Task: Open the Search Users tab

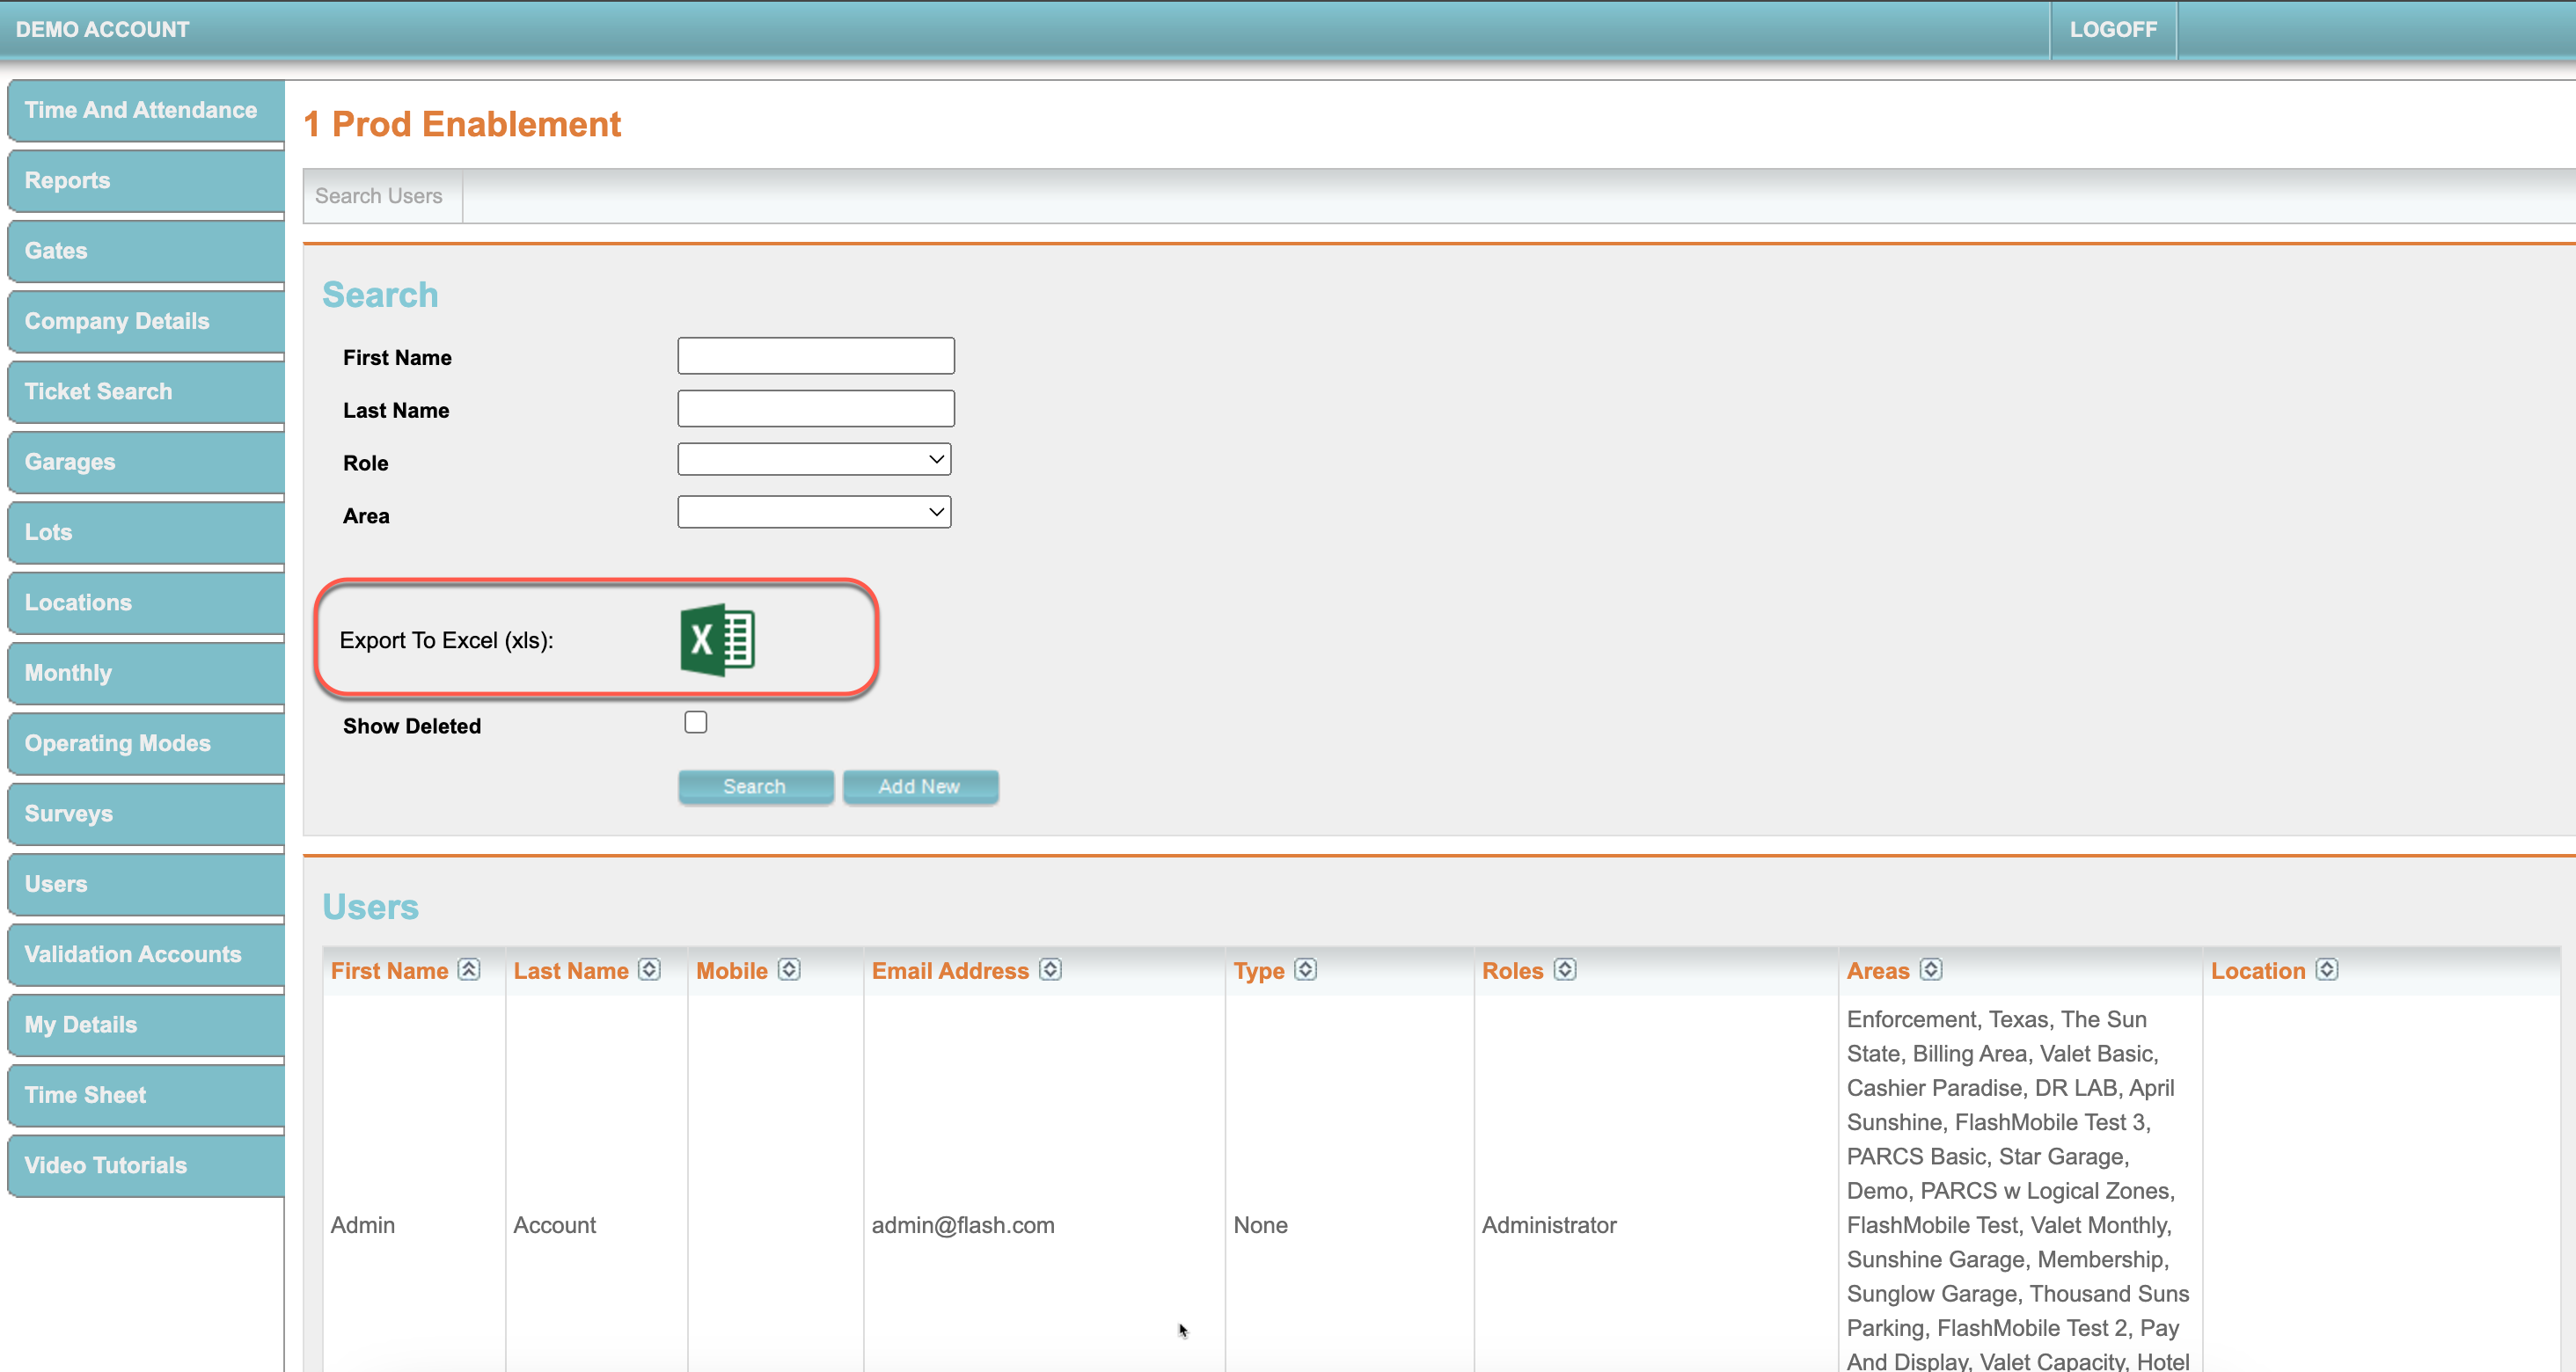Action: (x=379, y=196)
